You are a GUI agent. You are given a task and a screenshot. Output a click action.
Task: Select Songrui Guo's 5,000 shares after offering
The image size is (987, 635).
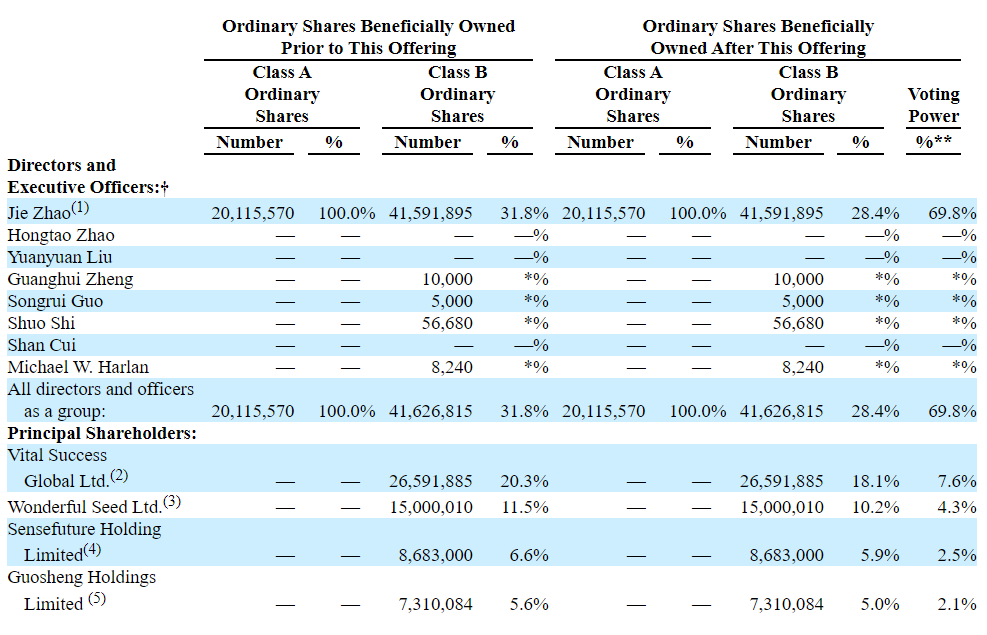(x=803, y=301)
